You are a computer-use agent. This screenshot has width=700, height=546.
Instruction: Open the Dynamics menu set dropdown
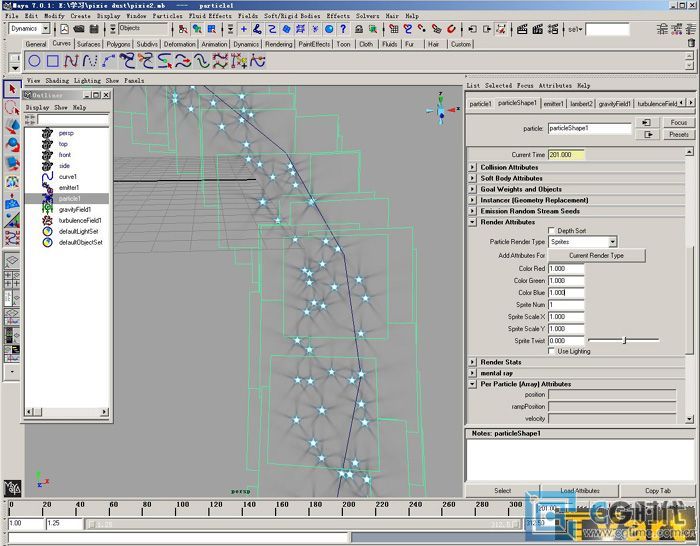[46, 29]
